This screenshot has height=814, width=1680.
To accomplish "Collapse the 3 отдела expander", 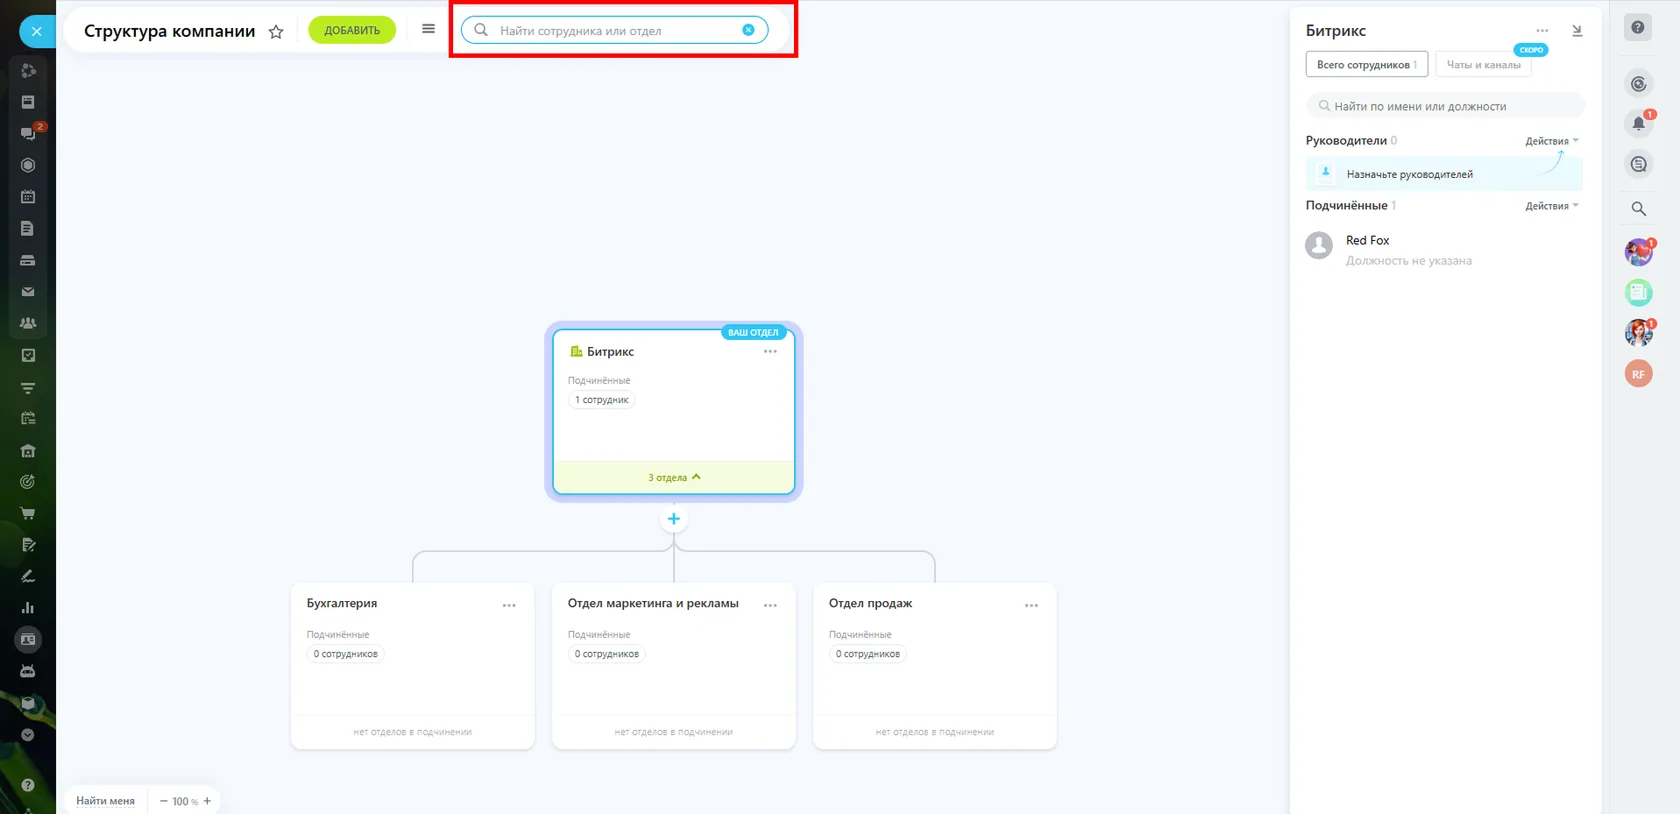I will point(674,477).
